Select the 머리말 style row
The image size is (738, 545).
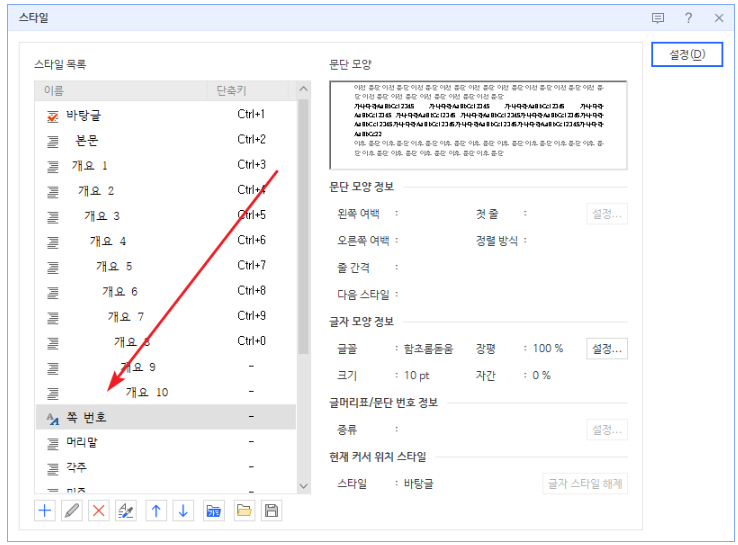[166, 442]
